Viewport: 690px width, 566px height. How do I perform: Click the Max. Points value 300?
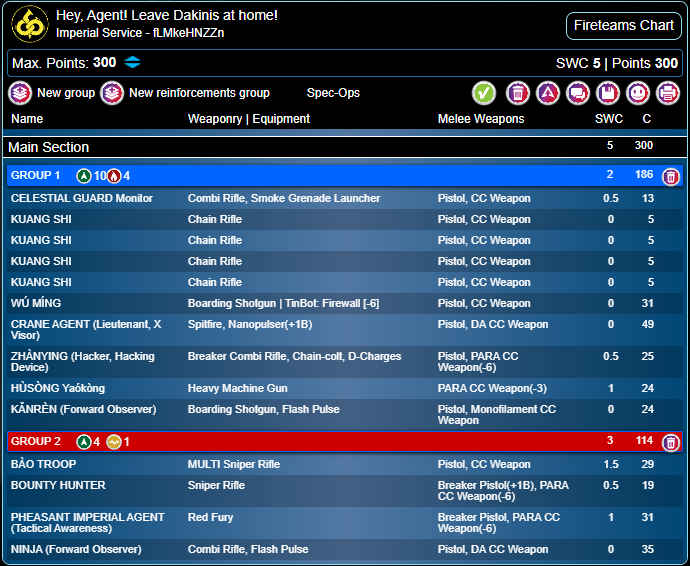[x=104, y=62]
